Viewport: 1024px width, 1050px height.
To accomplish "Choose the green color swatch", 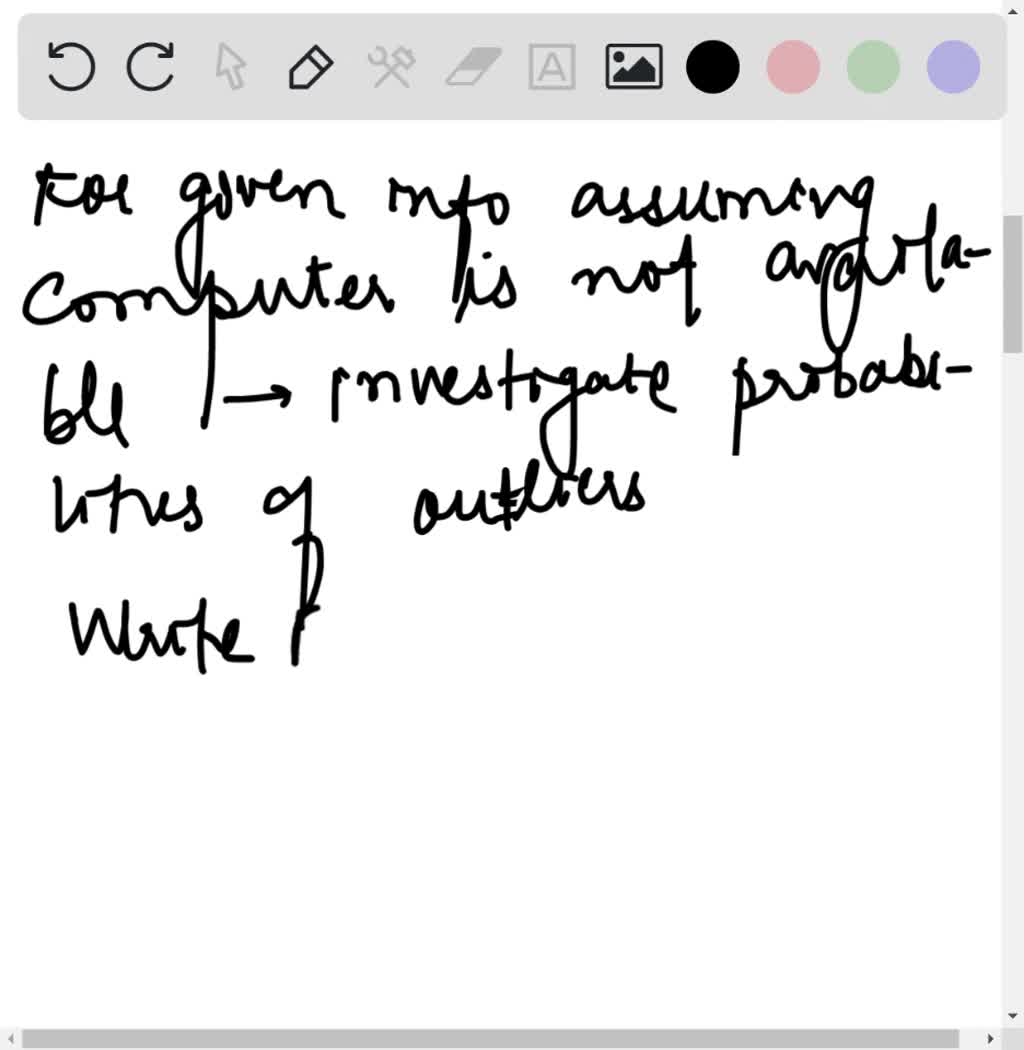I will [x=873, y=66].
